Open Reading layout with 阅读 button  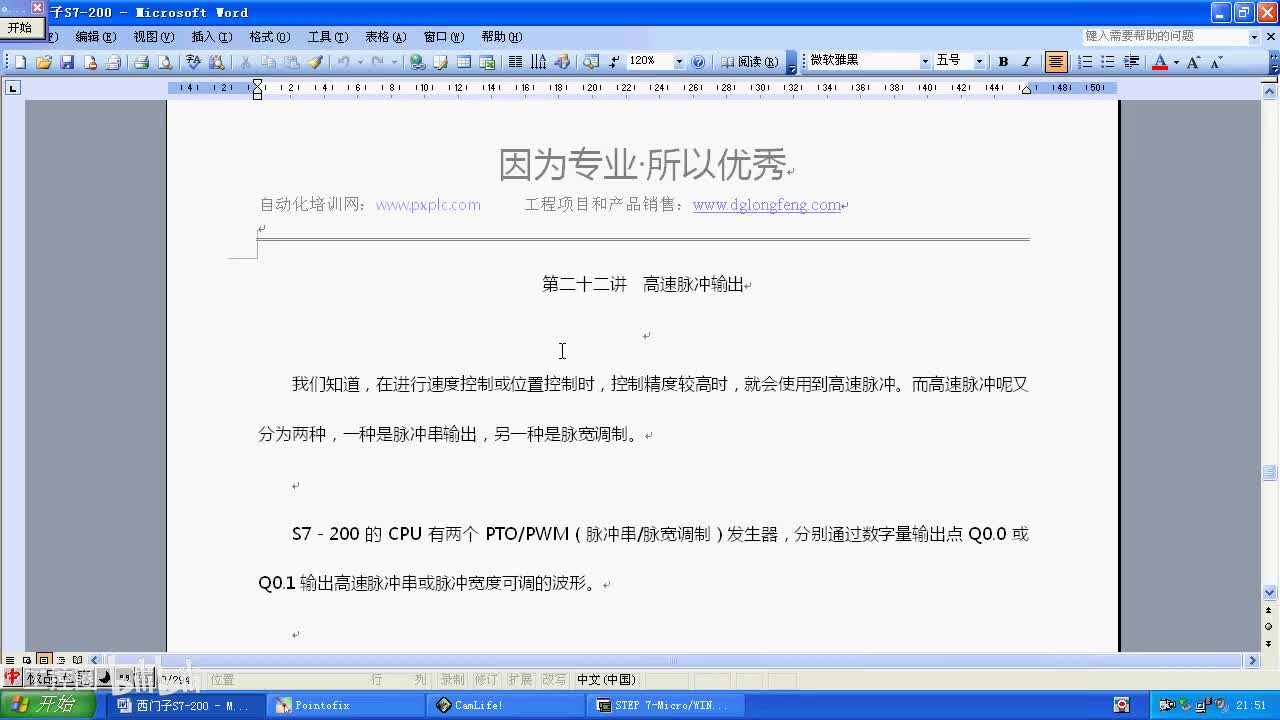[x=749, y=62]
